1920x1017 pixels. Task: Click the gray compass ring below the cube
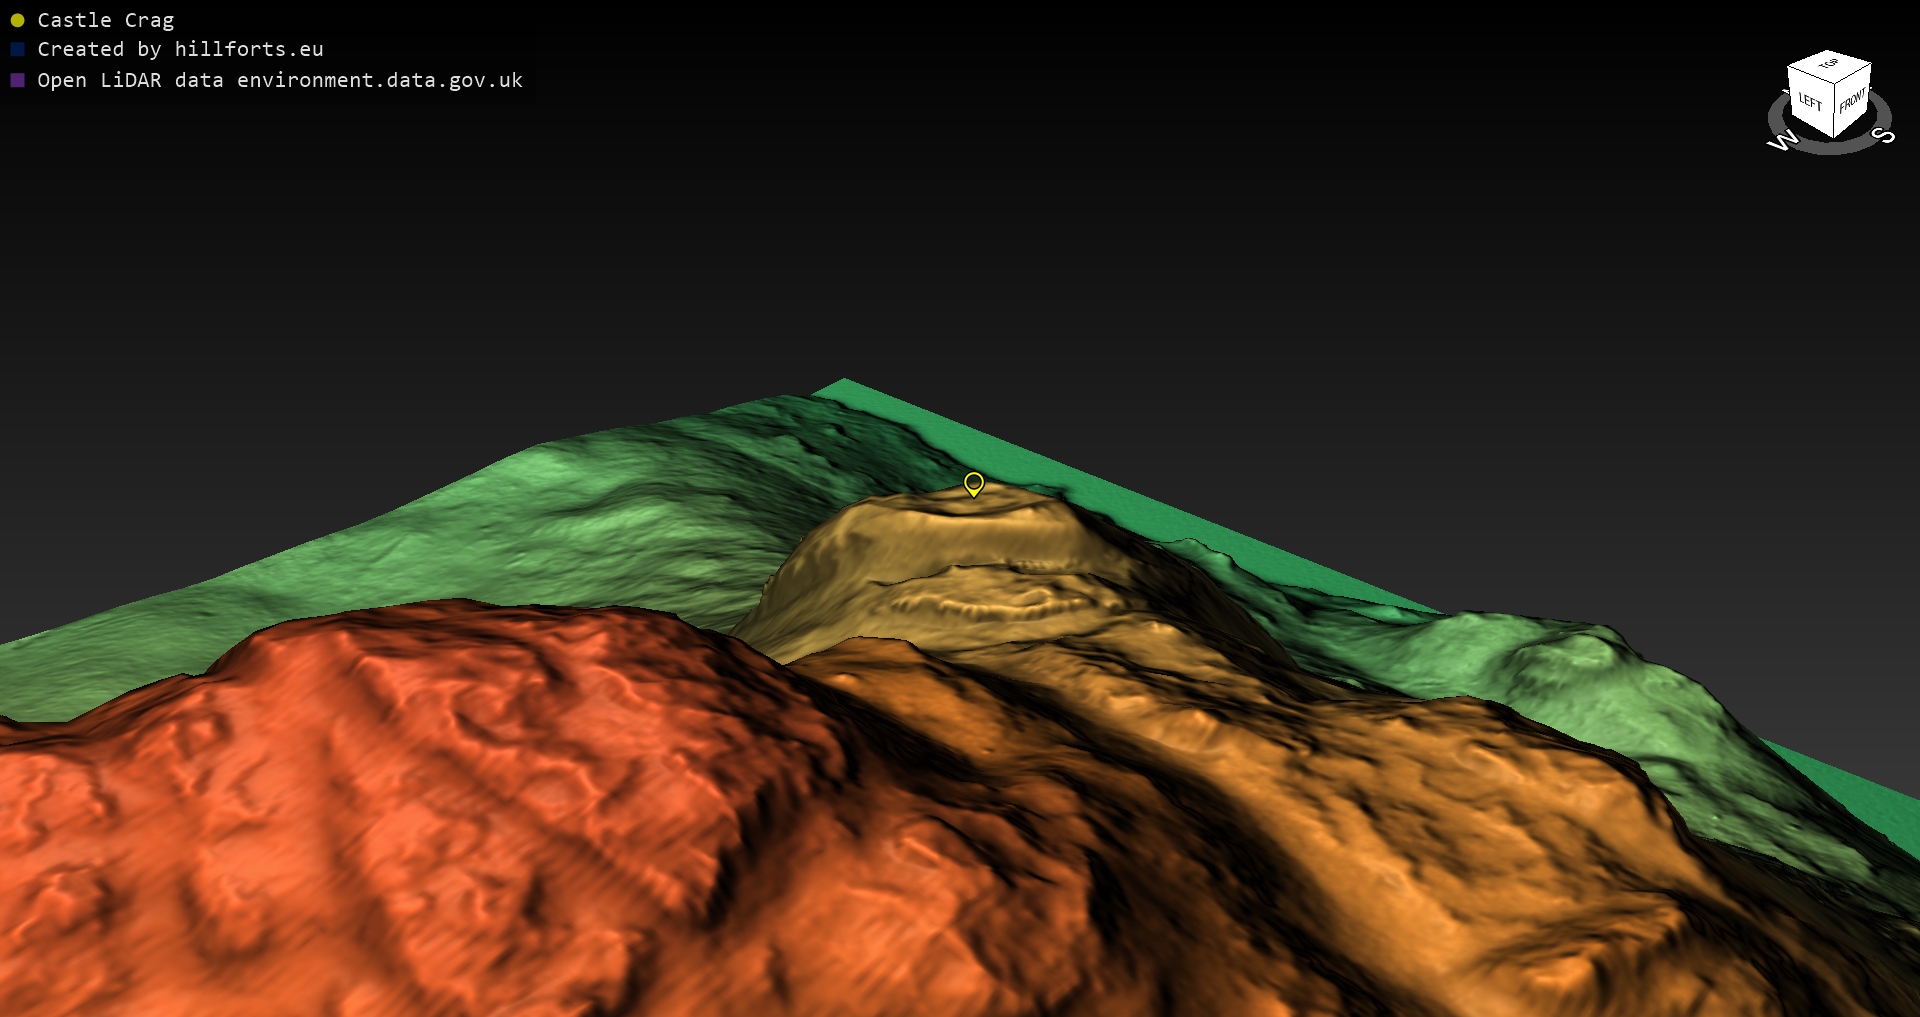coord(1830,146)
